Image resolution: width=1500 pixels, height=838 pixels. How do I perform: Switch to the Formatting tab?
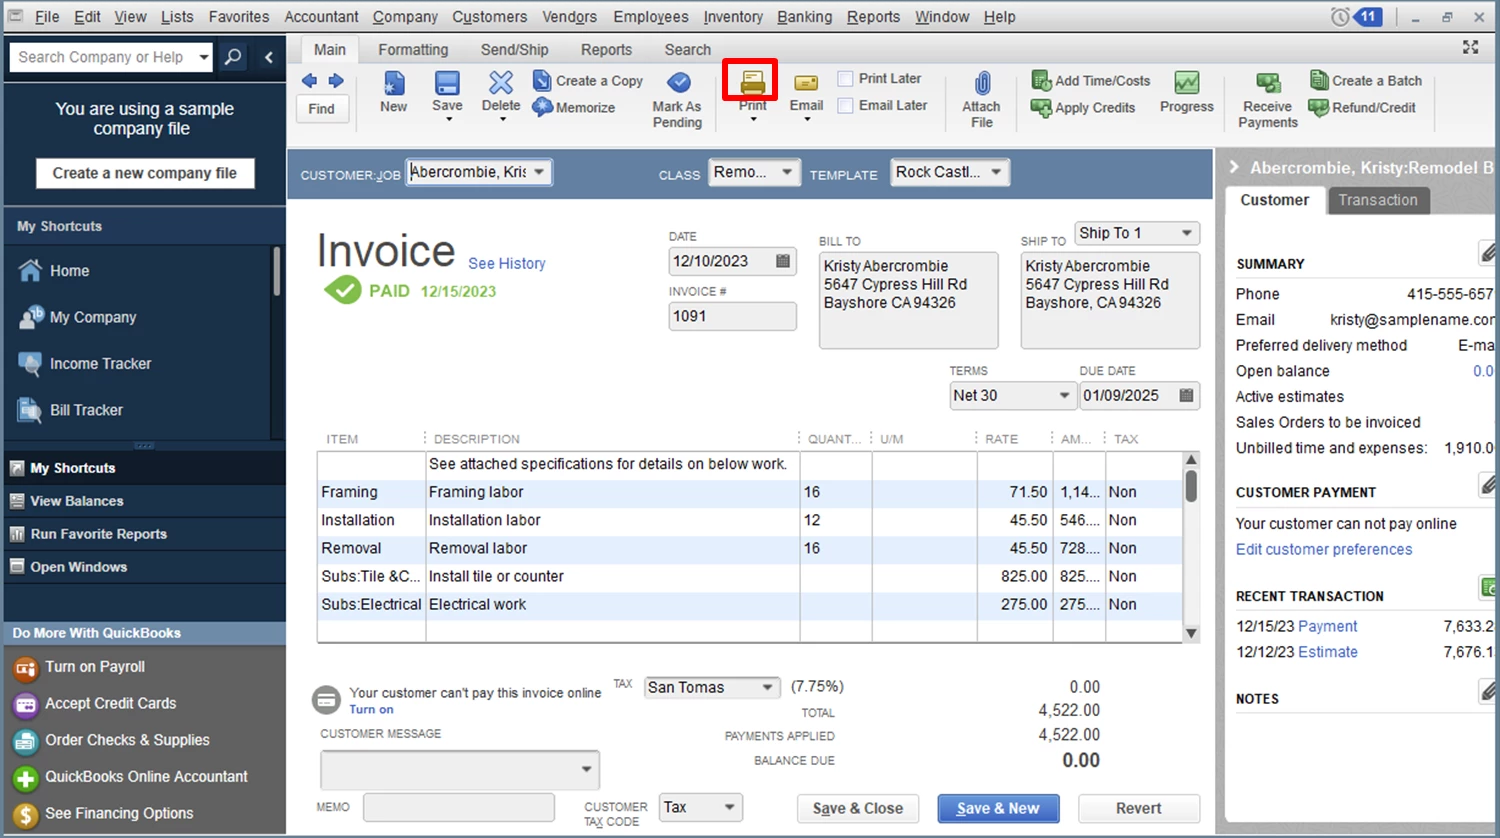[413, 50]
